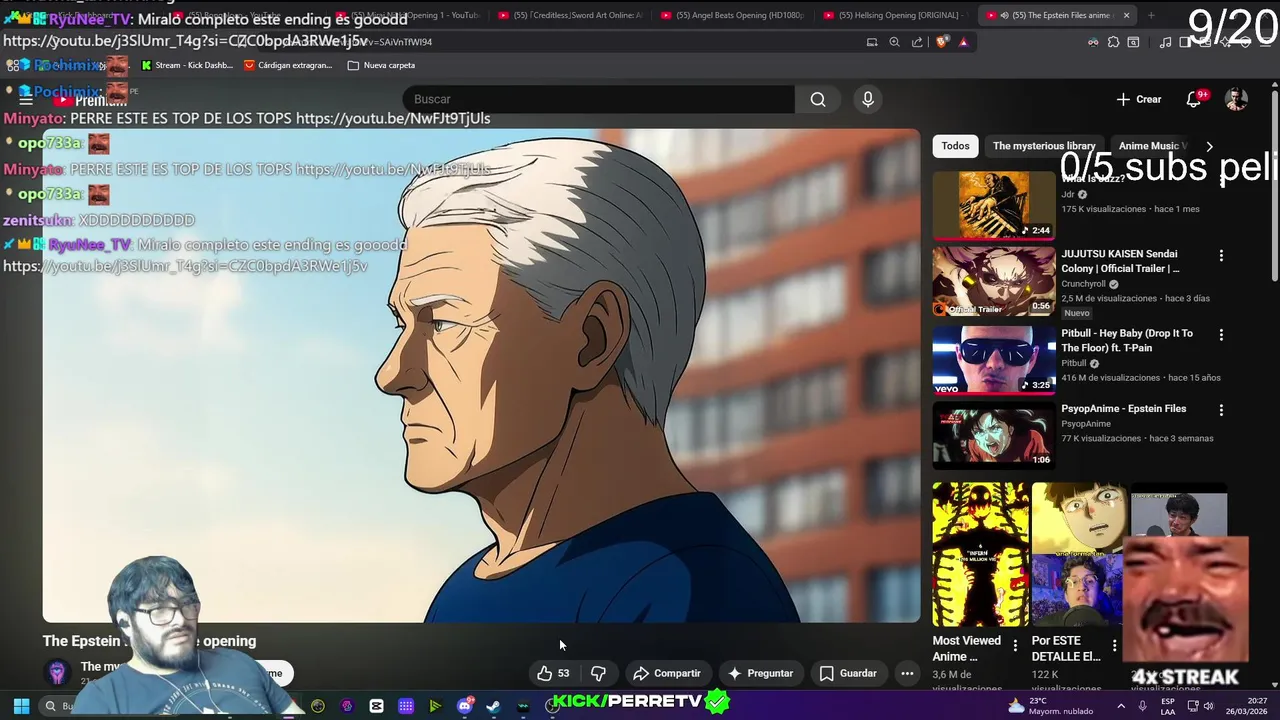Click the music note toolbar icon
Viewport: 1280px width, 720px height.
(x=1165, y=42)
